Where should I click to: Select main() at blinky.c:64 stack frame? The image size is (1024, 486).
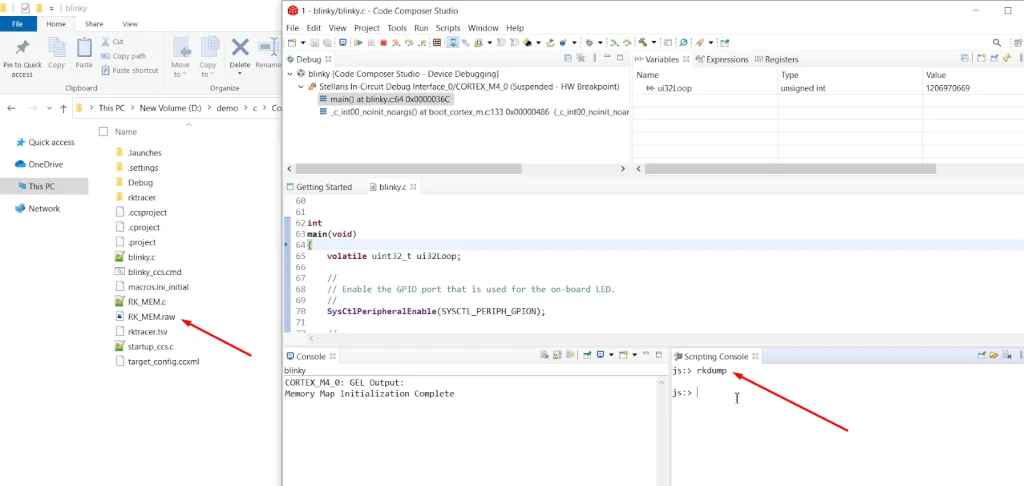click(x=386, y=99)
